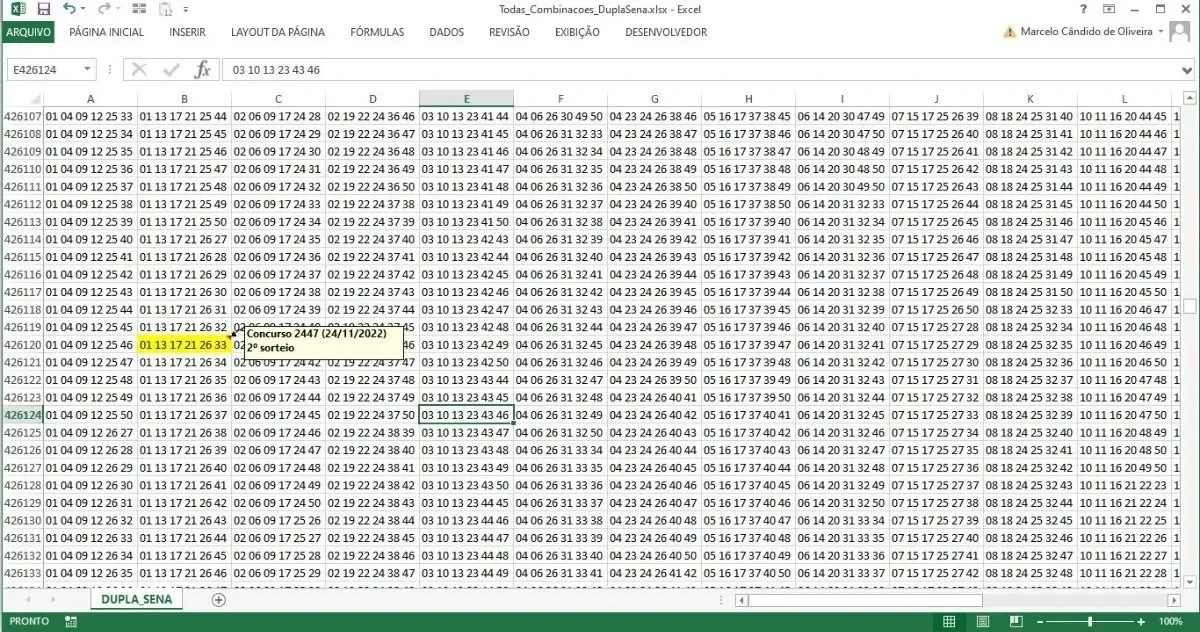The image size is (1200, 632).
Task: Select row 426124 header
Action: point(22,414)
